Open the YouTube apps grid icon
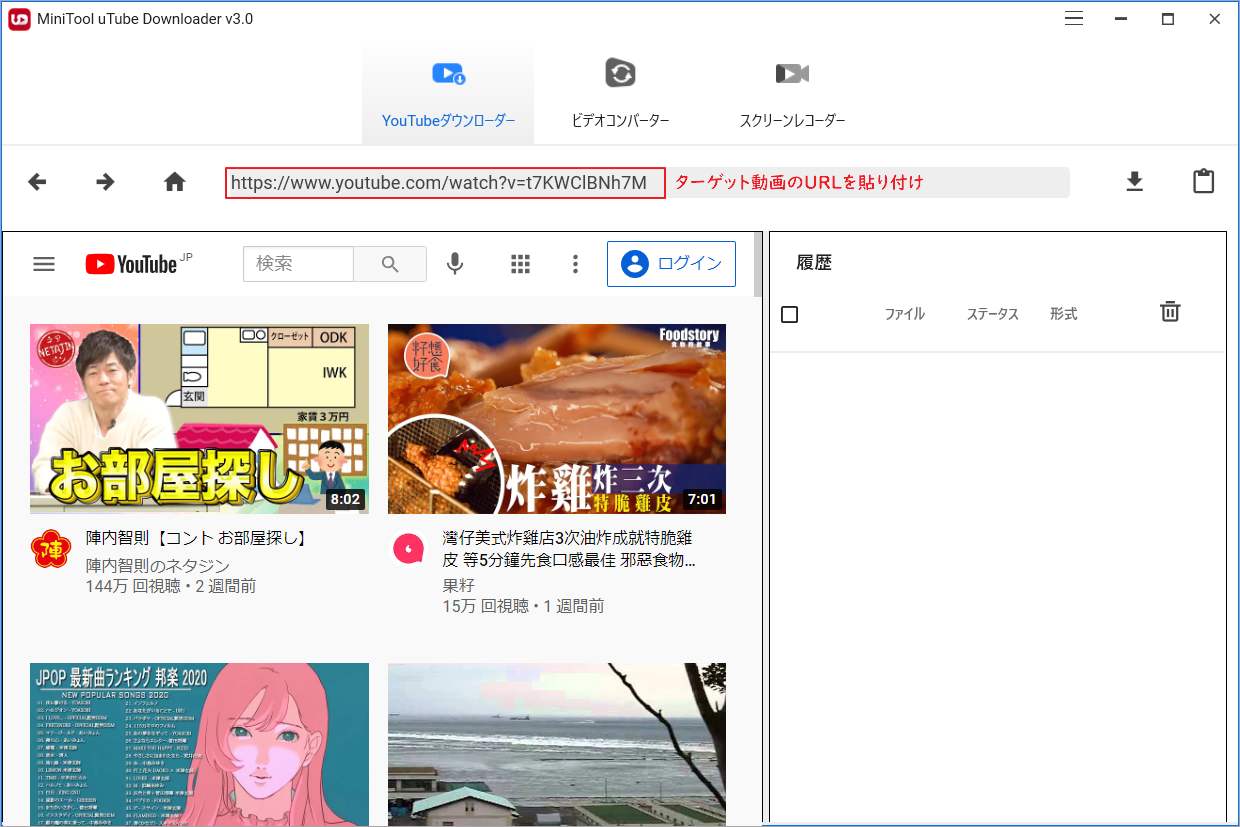 [x=520, y=264]
